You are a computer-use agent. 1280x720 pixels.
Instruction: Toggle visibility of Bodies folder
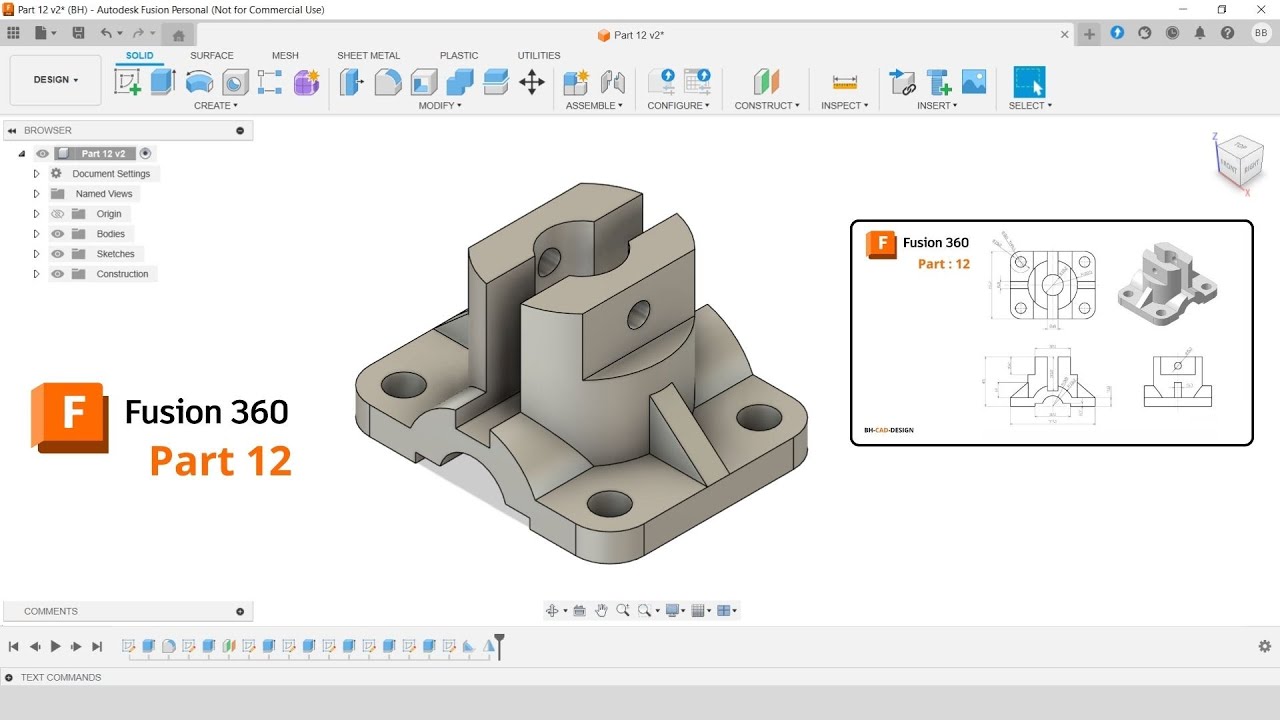57,234
